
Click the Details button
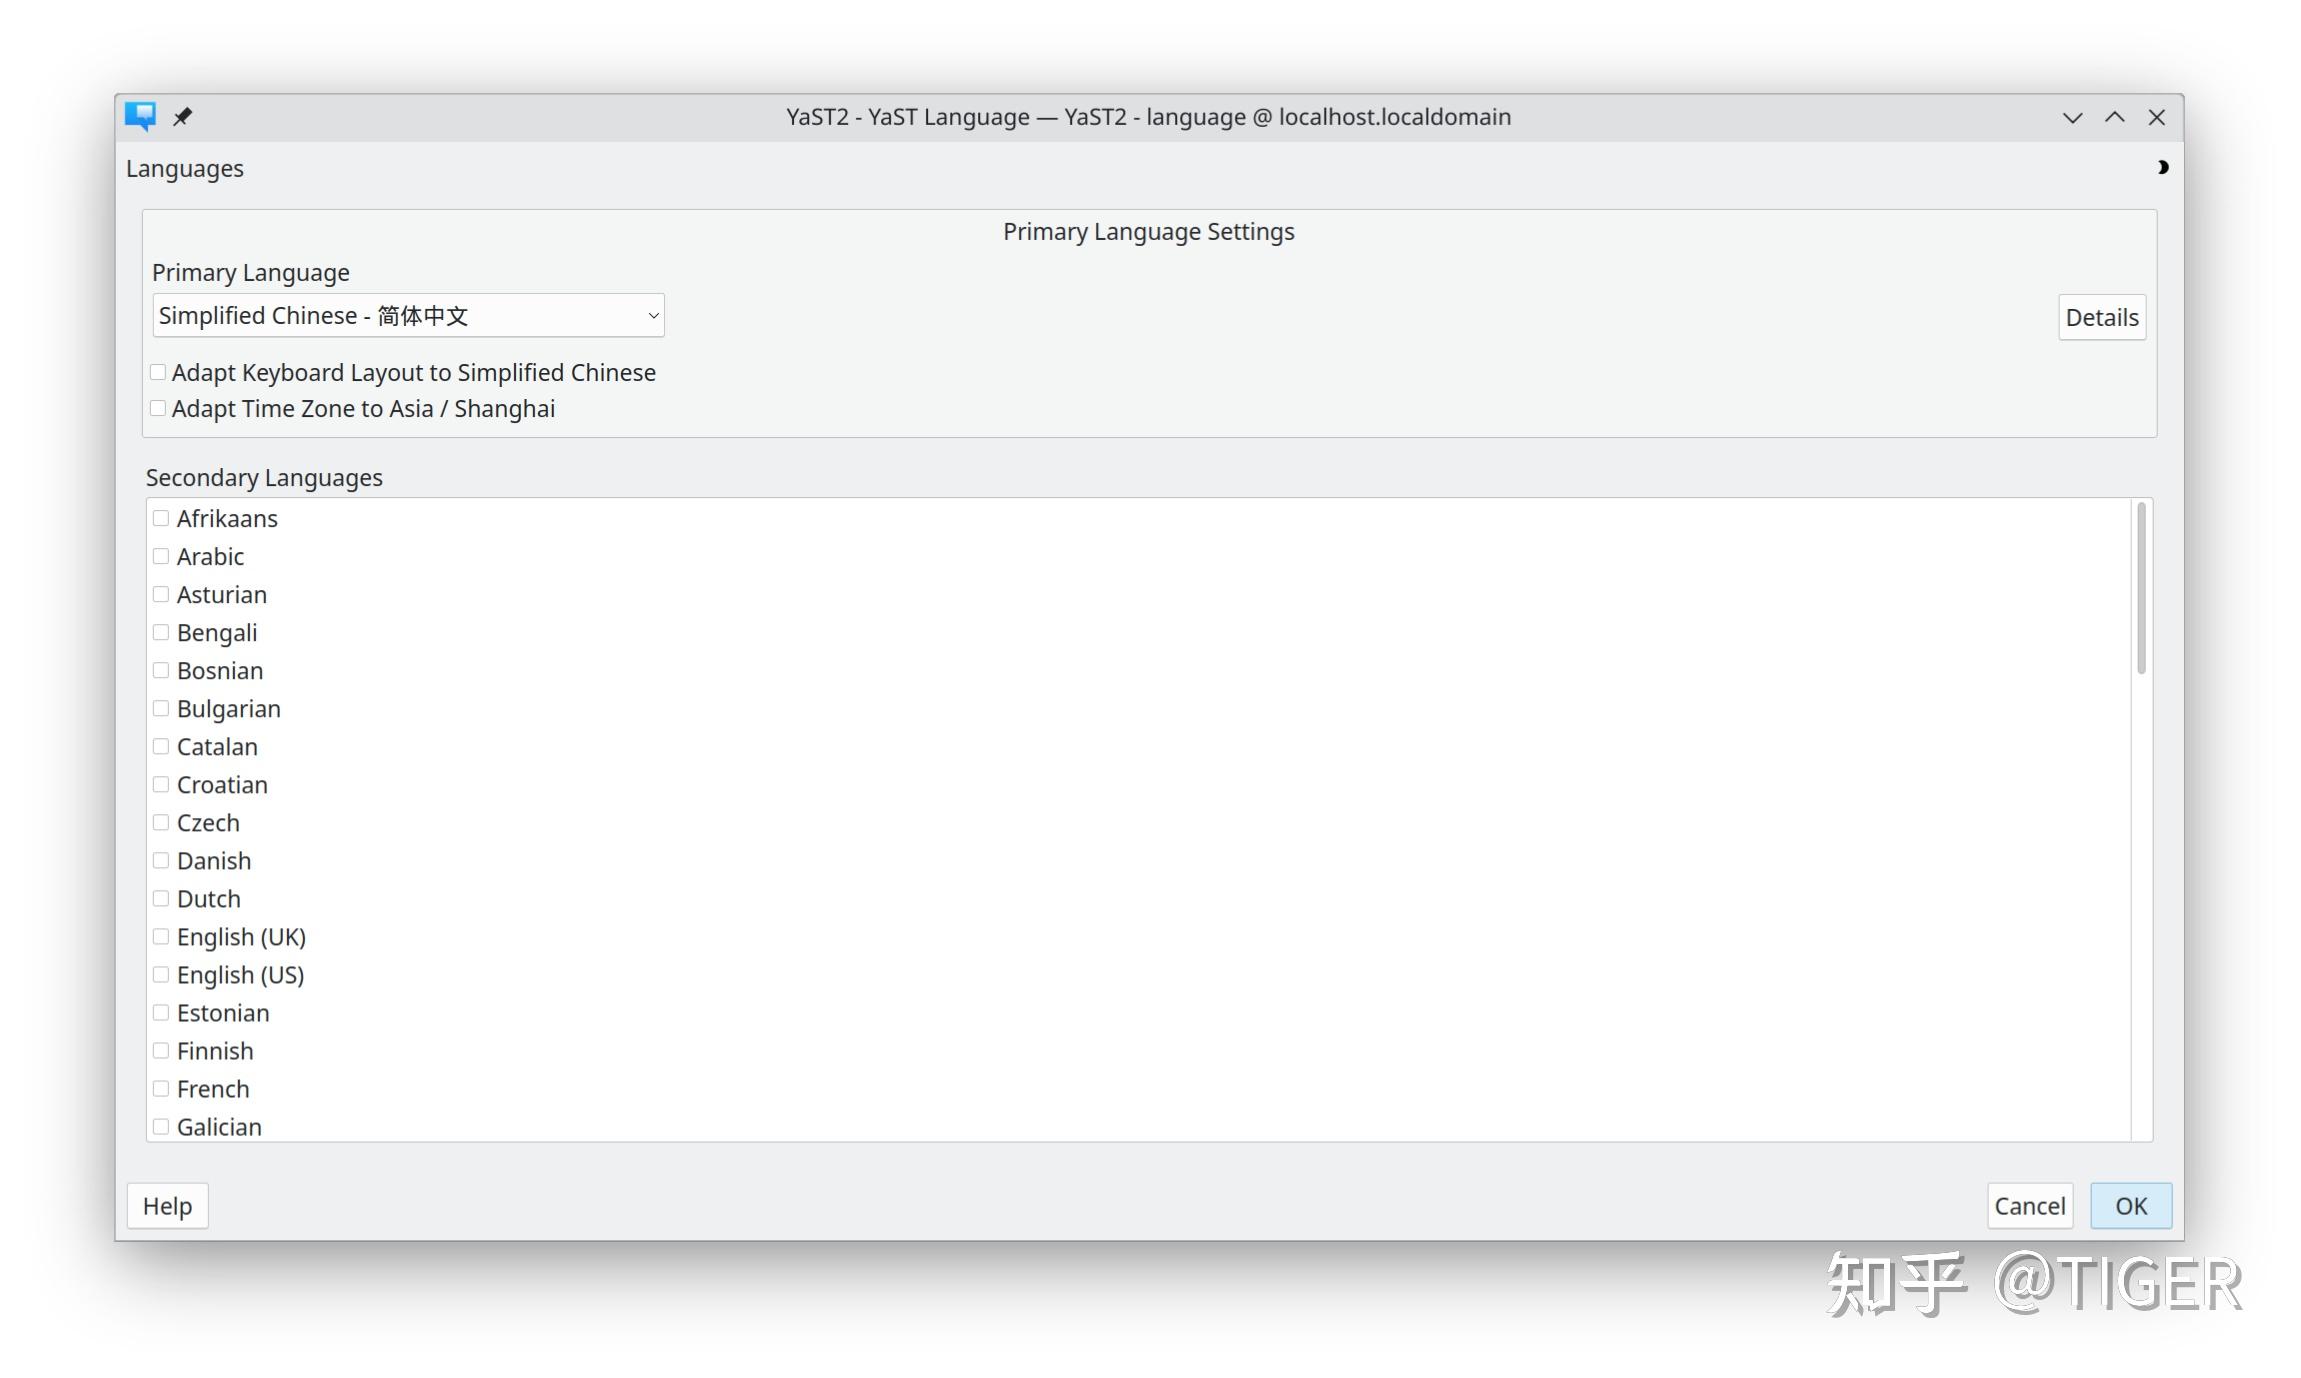pos(2102,317)
